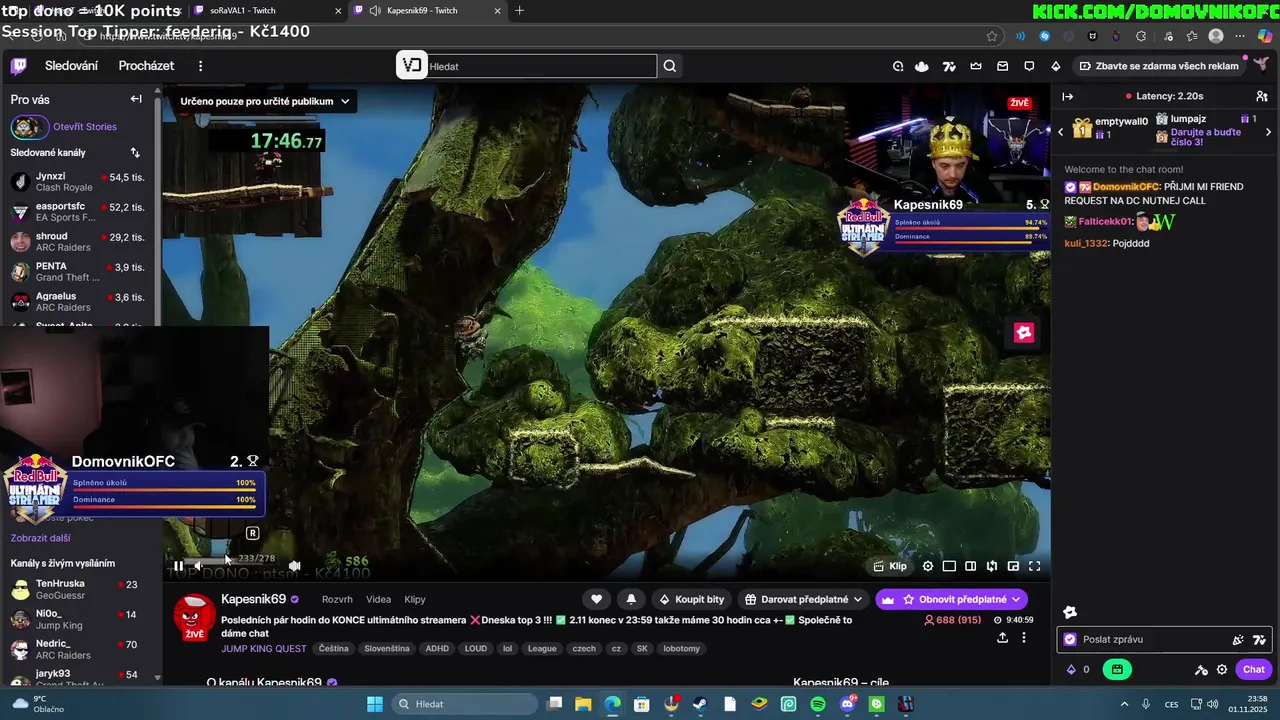Open the Rozvrh tab
The image size is (1280, 720).
337,599
